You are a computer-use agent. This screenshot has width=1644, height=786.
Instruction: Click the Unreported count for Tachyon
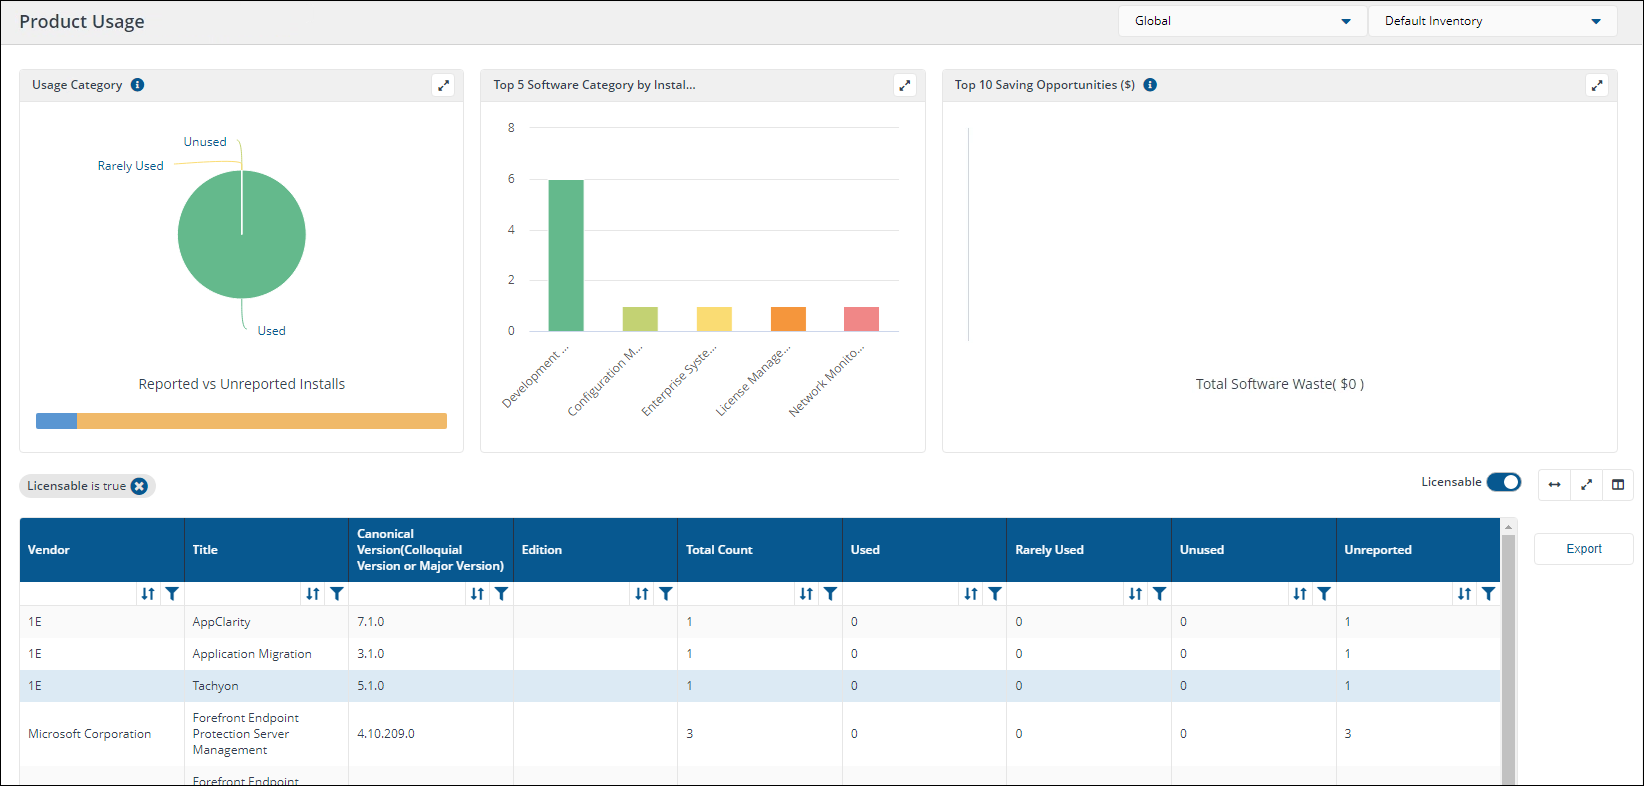[1348, 686]
